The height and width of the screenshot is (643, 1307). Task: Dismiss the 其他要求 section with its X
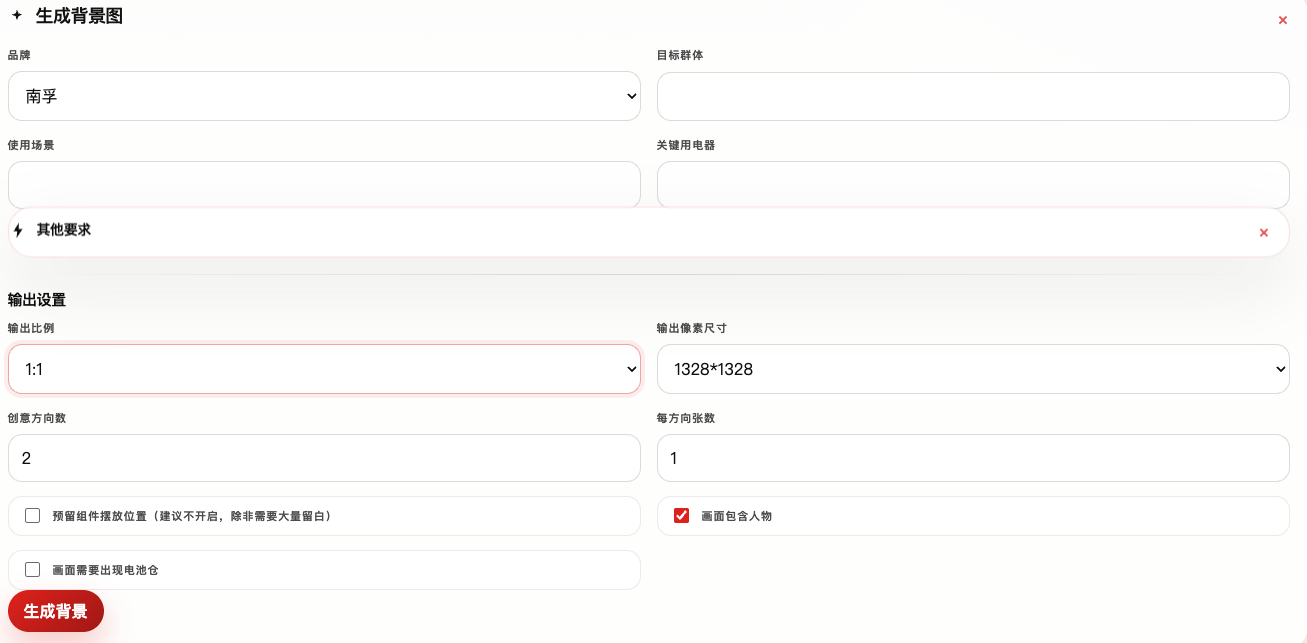1264,233
